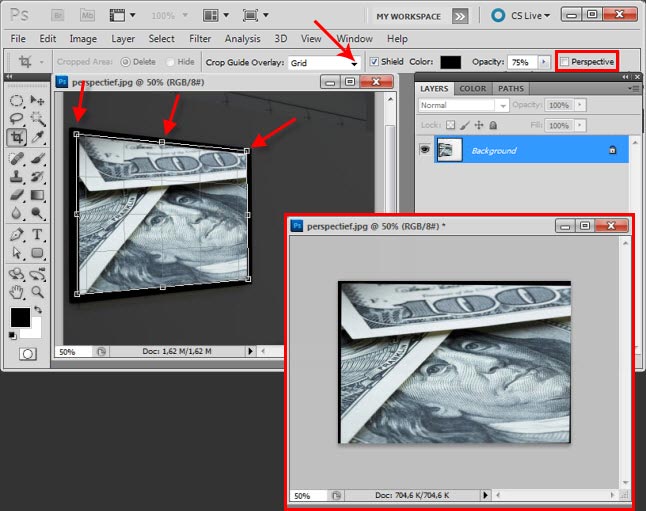Select the Magic Wand tool
646x511 pixels.
coord(37,119)
